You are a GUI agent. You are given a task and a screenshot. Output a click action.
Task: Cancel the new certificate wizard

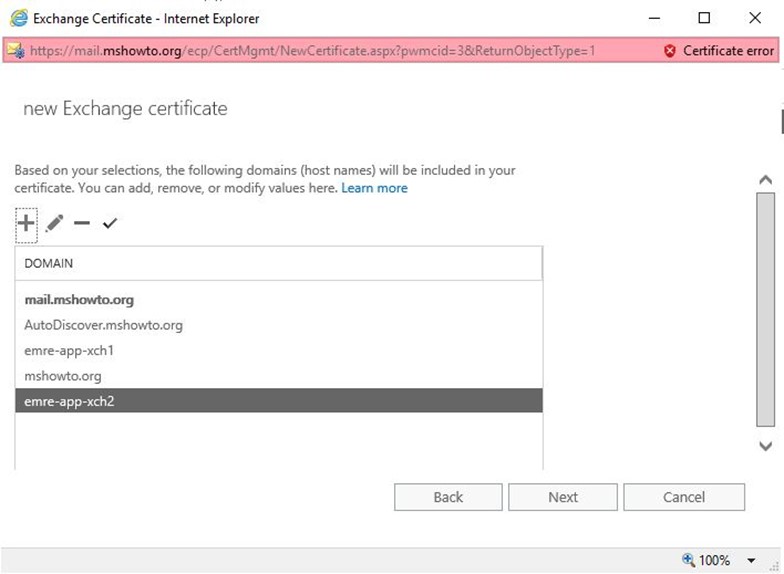[x=684, y=497]
